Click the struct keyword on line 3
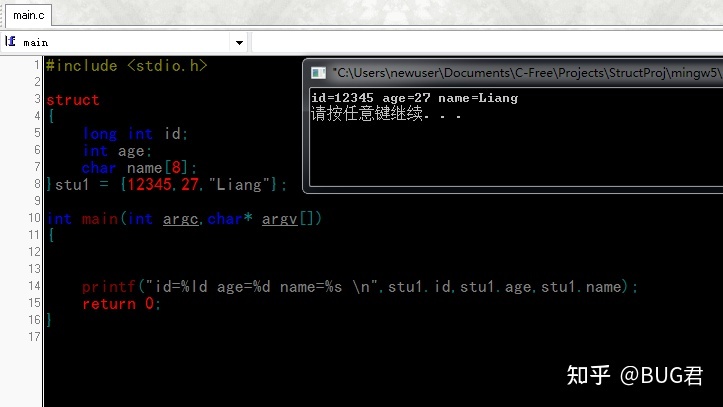 pos(73,100)
